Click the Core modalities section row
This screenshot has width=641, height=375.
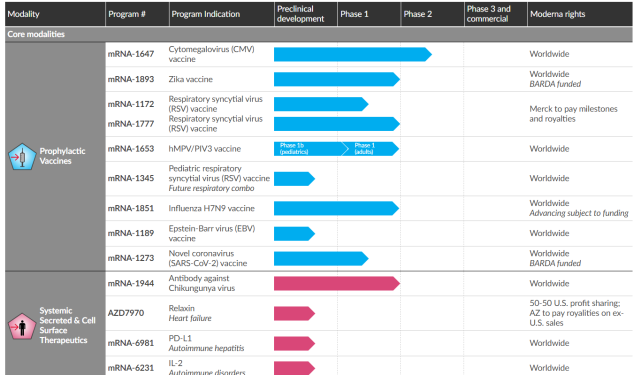pos(319,34)
